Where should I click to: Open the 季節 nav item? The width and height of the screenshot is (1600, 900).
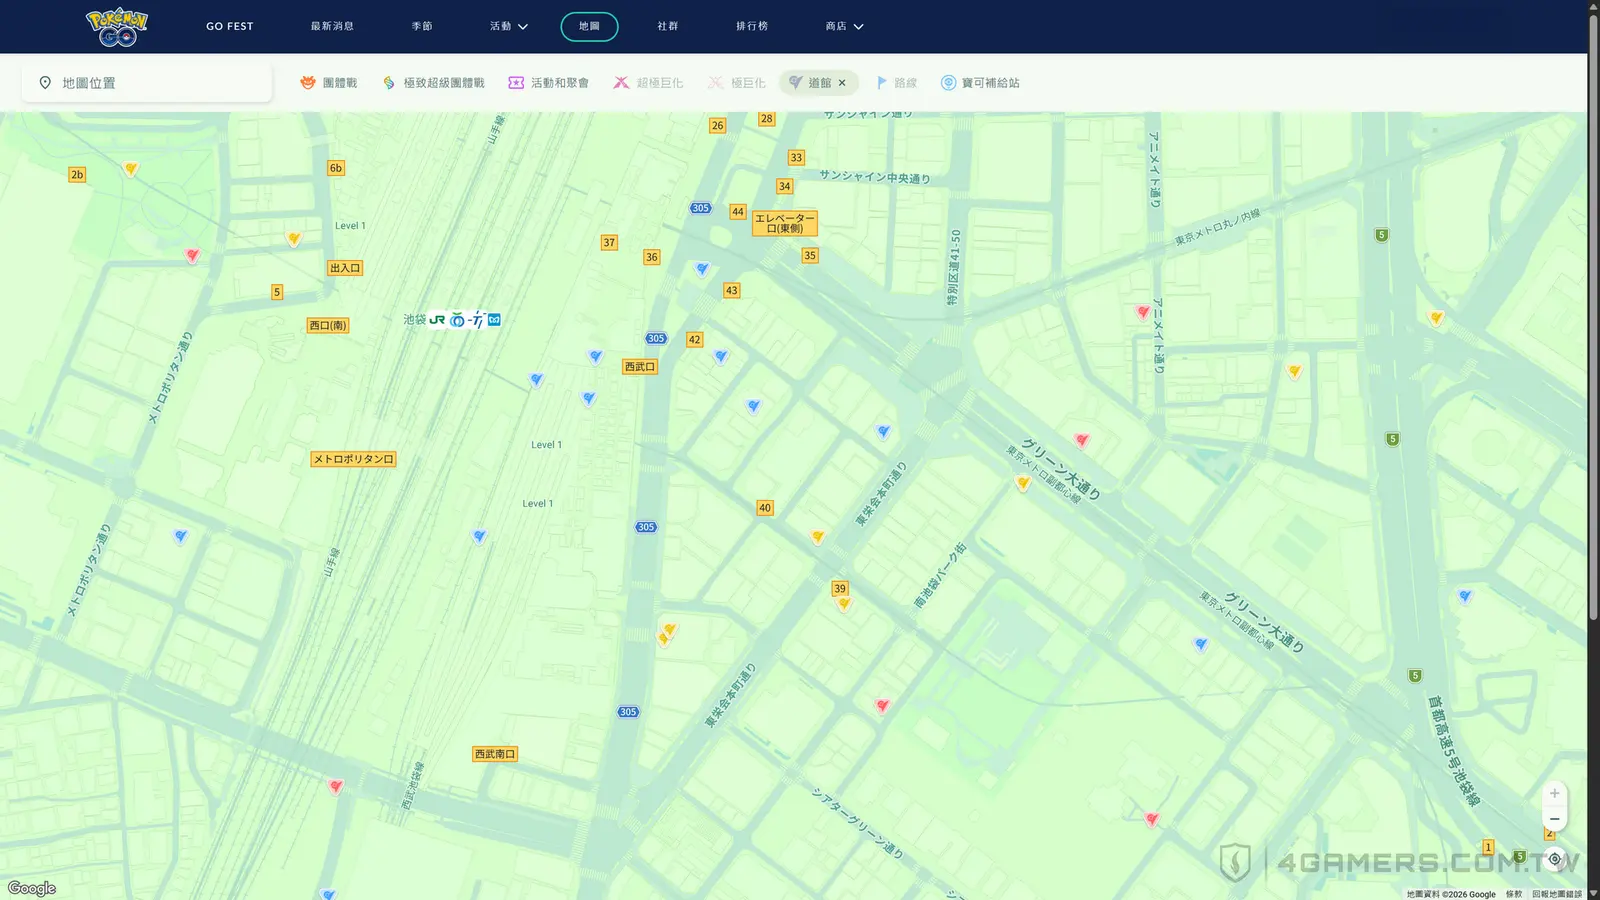422,26
